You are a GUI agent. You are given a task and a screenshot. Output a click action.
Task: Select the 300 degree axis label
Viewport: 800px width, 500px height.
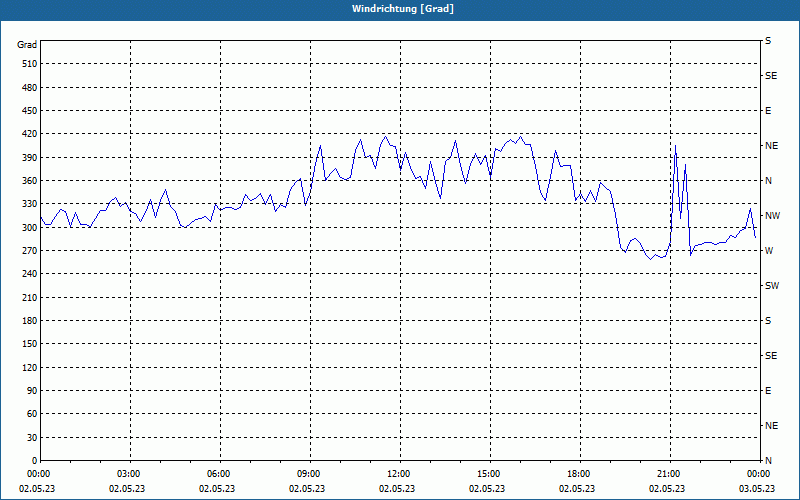click(x=30, y=227)
